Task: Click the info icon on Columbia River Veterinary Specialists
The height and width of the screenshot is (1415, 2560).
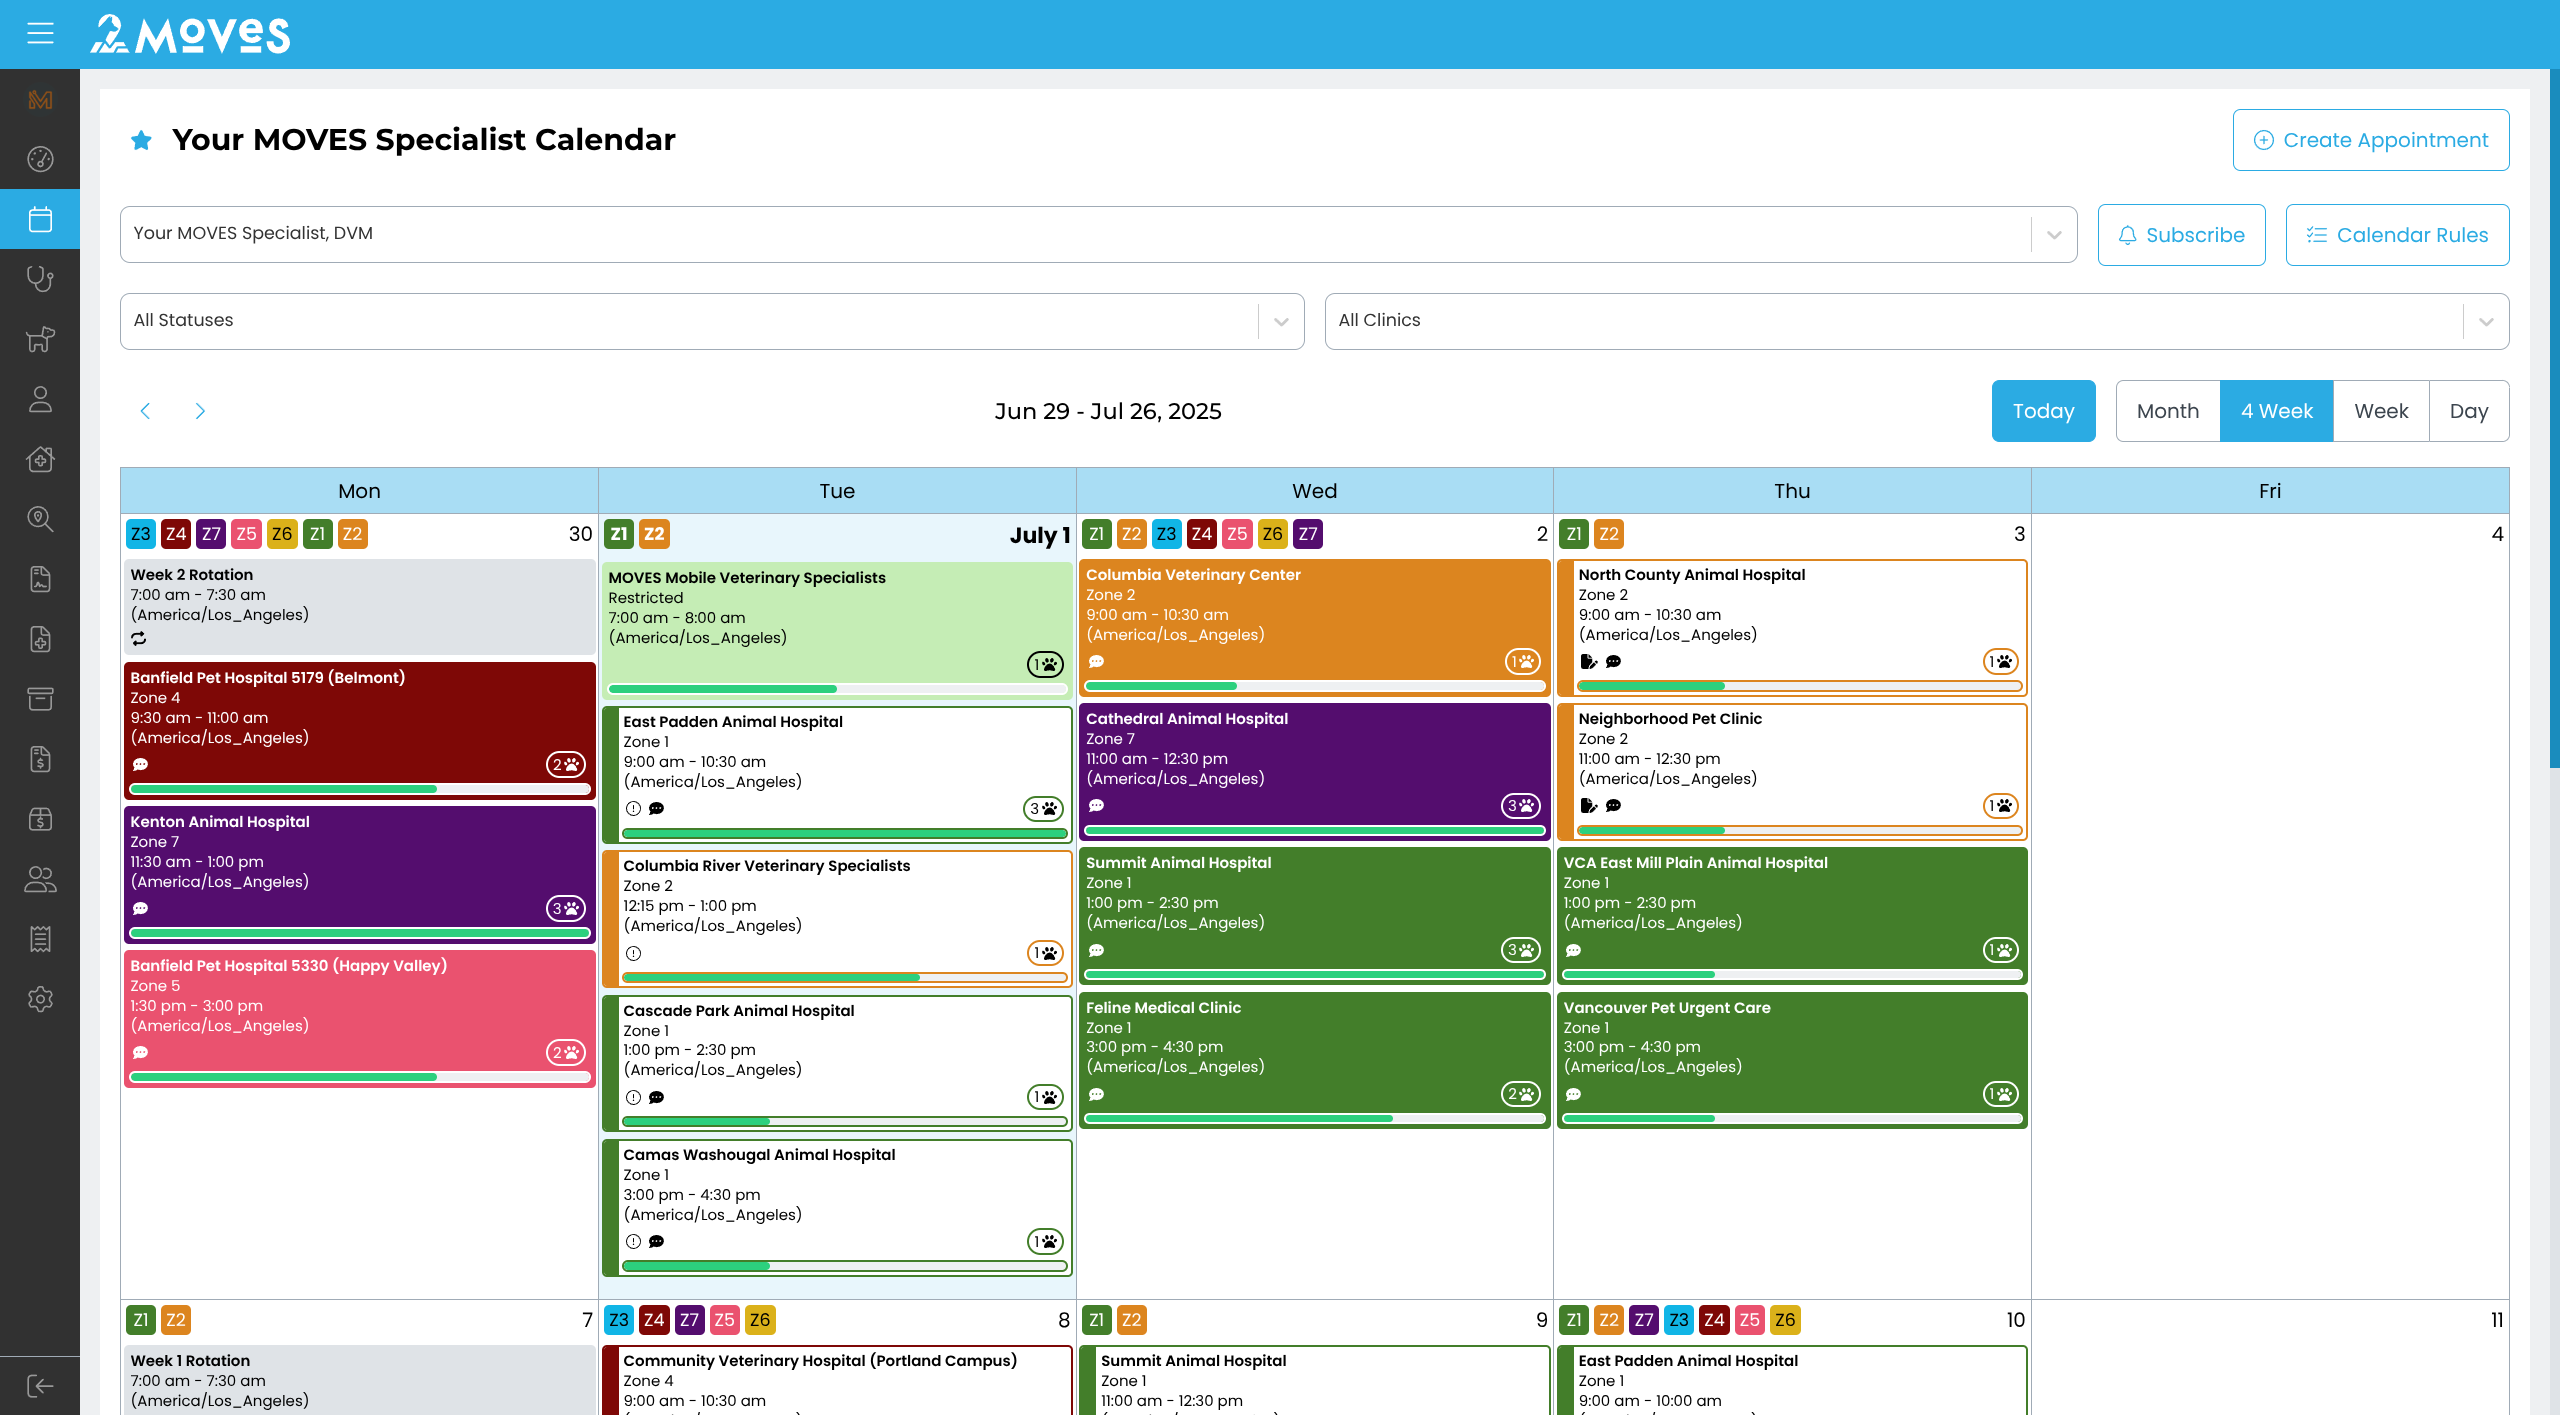Action: pyautogui.click(x=633, y=953)
